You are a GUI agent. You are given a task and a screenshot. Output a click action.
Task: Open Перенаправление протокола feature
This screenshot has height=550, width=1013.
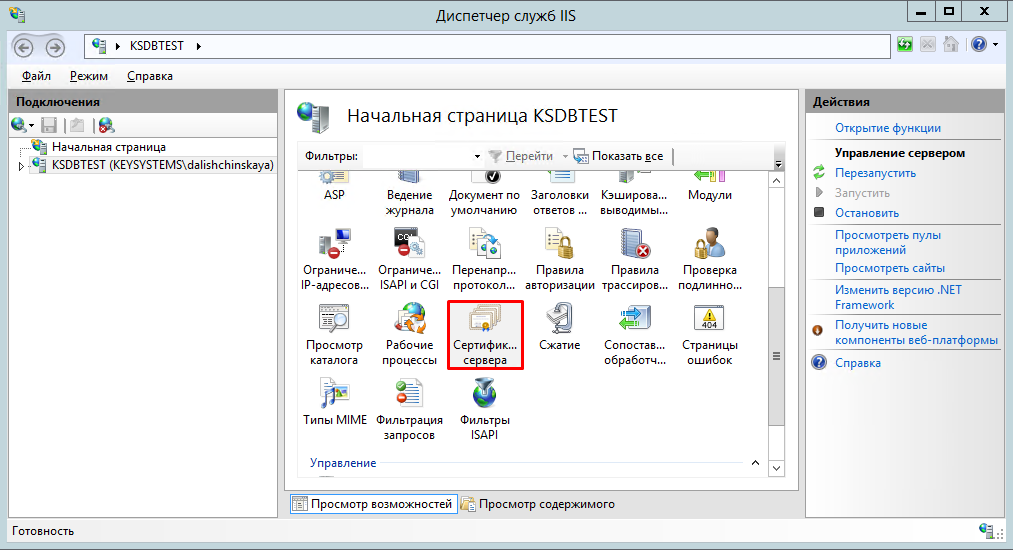click(484, 260)
